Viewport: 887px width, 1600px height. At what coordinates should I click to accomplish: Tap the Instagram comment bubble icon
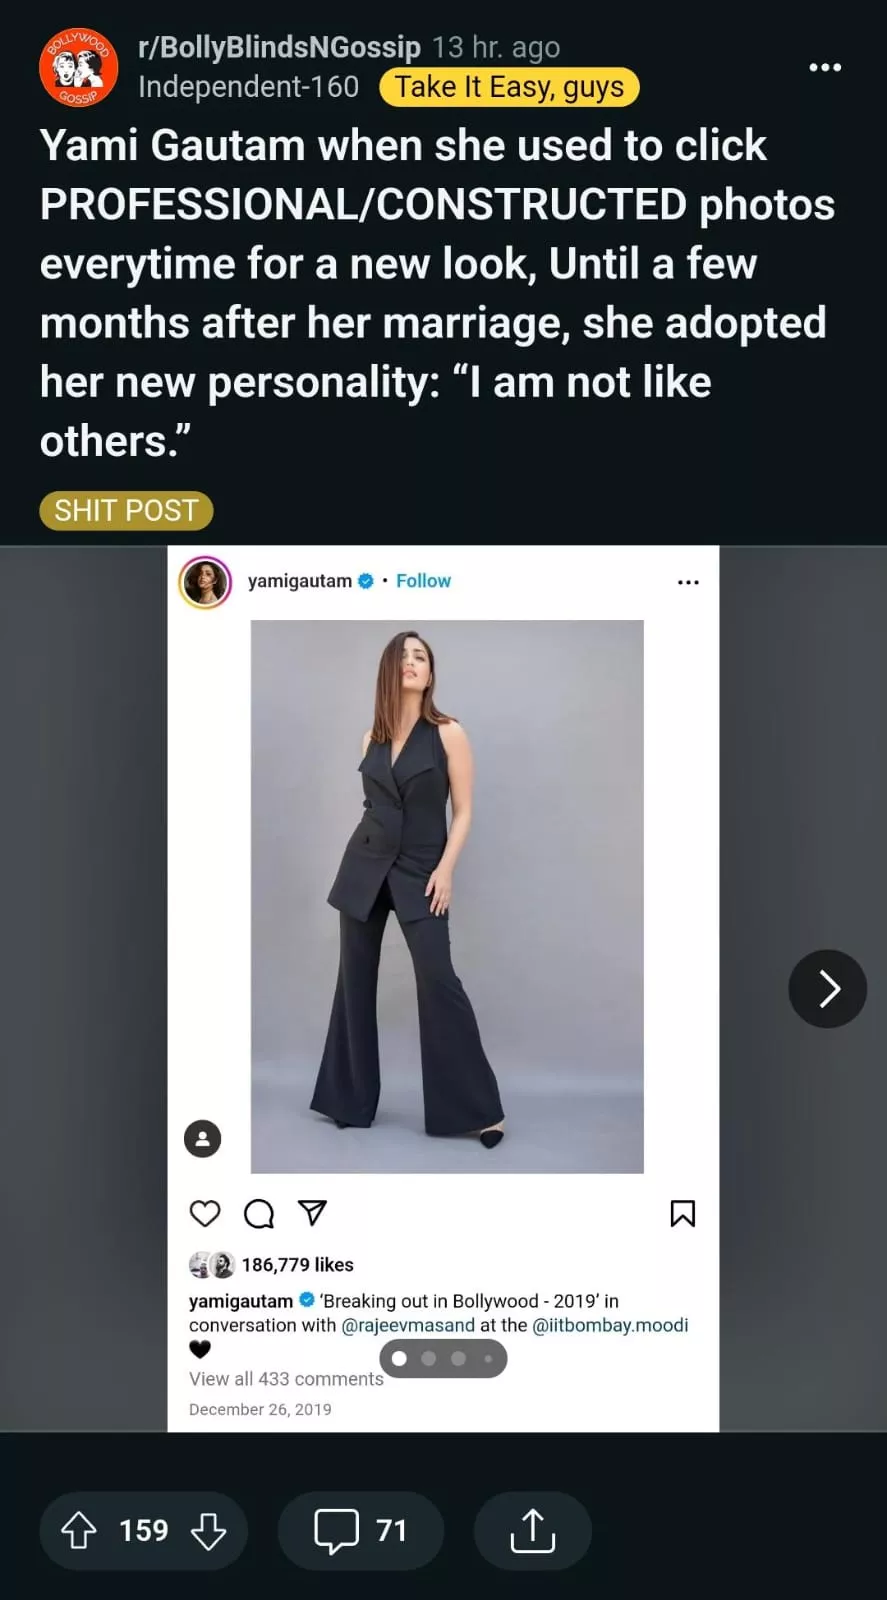tap(259, 1213)
